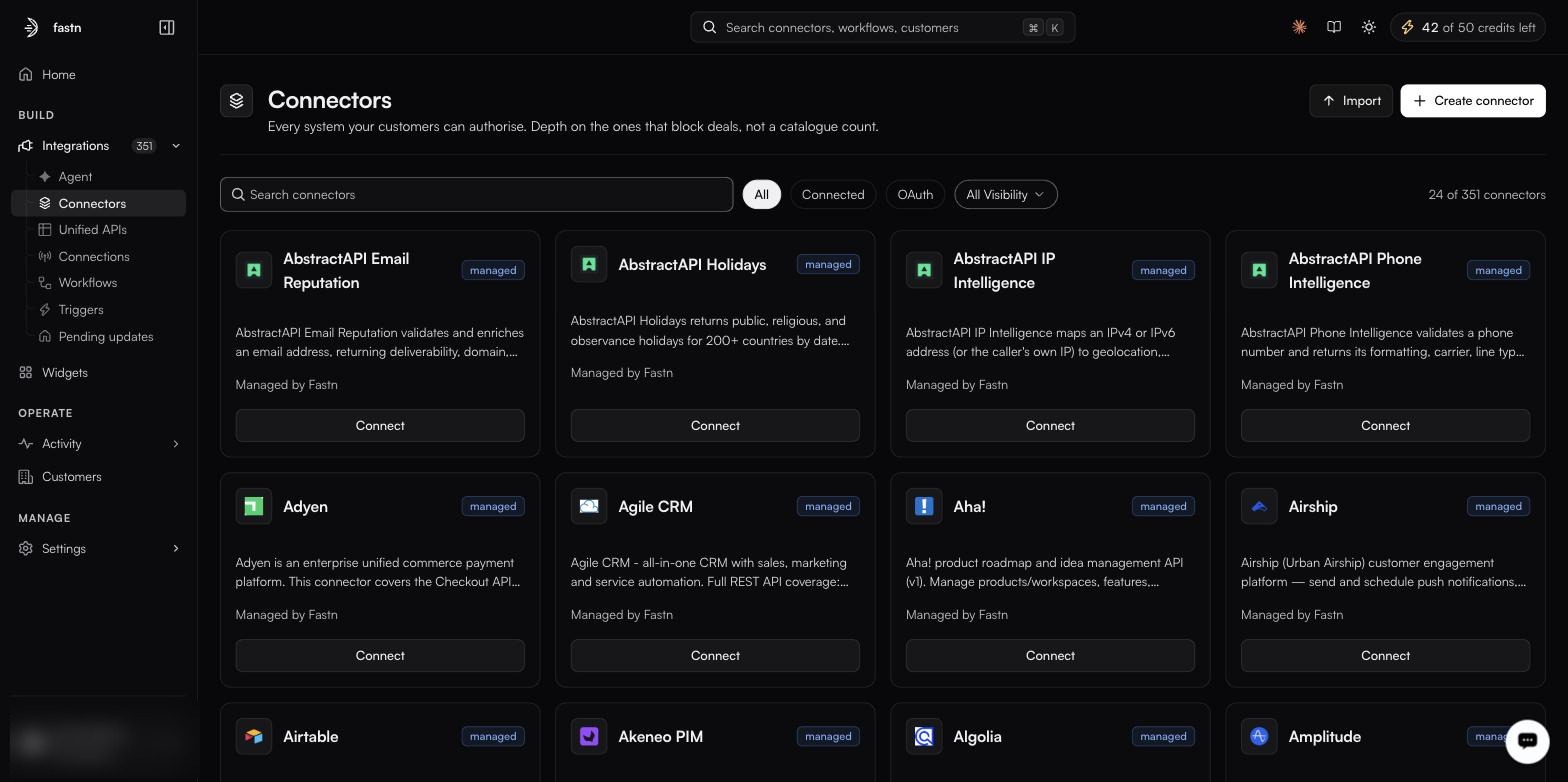Screen dimensions: 1568x782
Task: Select the All filter pill
Action: coord(761,194)
